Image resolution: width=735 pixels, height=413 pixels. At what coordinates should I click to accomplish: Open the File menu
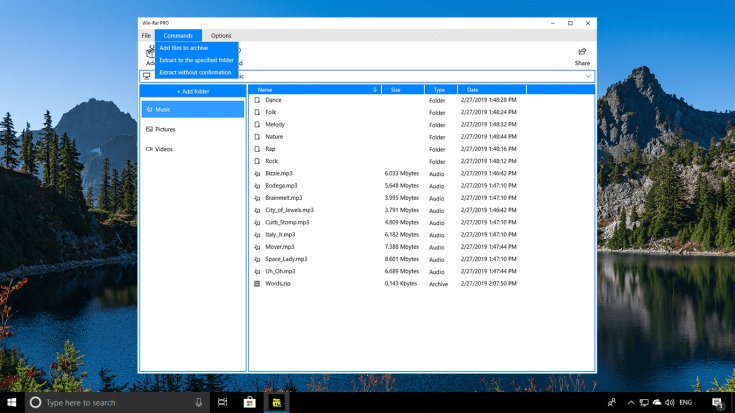[146, 35]
